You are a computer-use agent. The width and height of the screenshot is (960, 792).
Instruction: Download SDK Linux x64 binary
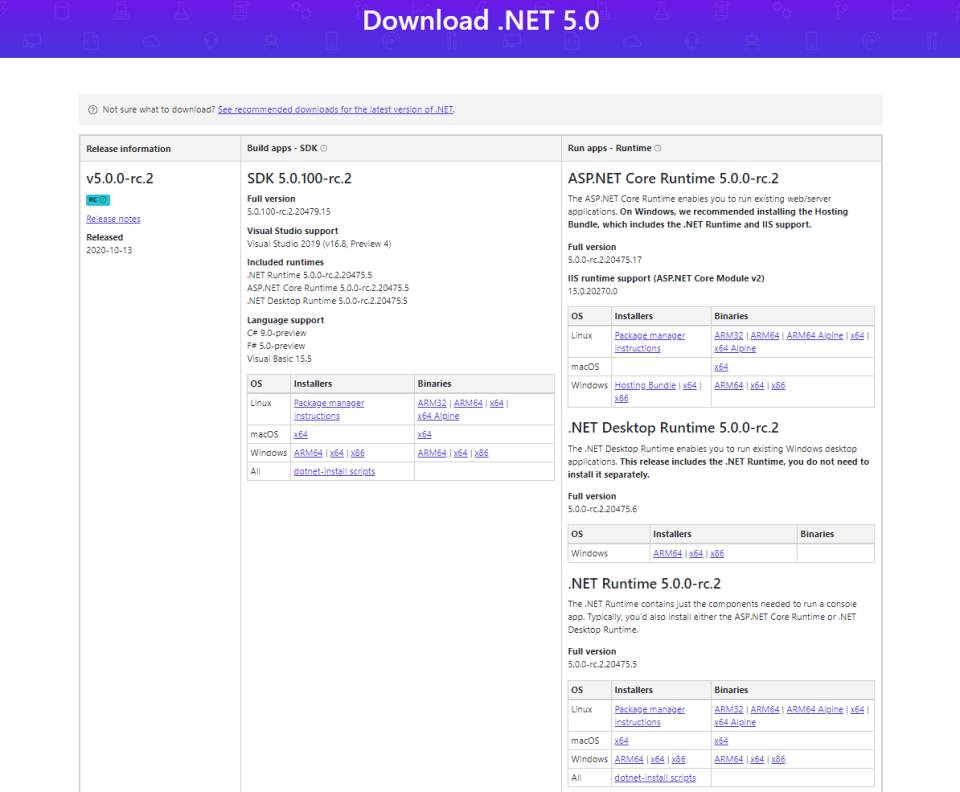click(497, 403)
